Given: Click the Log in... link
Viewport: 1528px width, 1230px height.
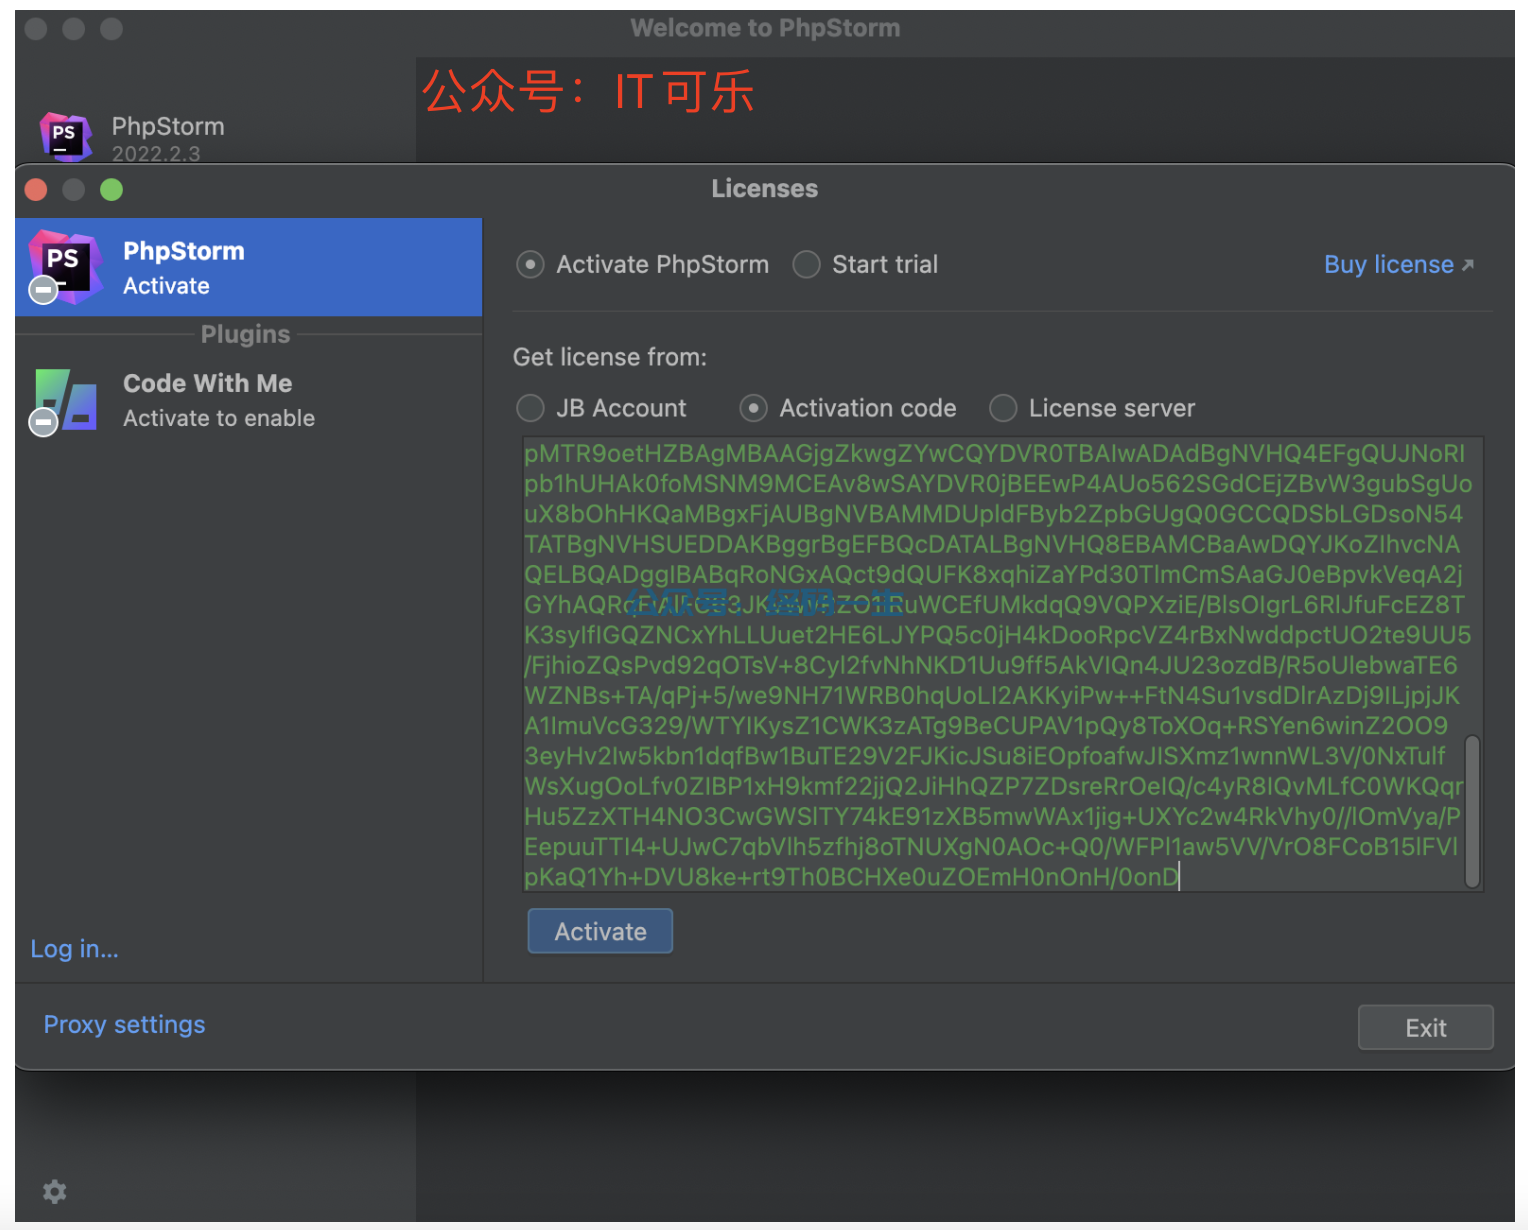Looking at the screenshot, I should click(74, 949).
